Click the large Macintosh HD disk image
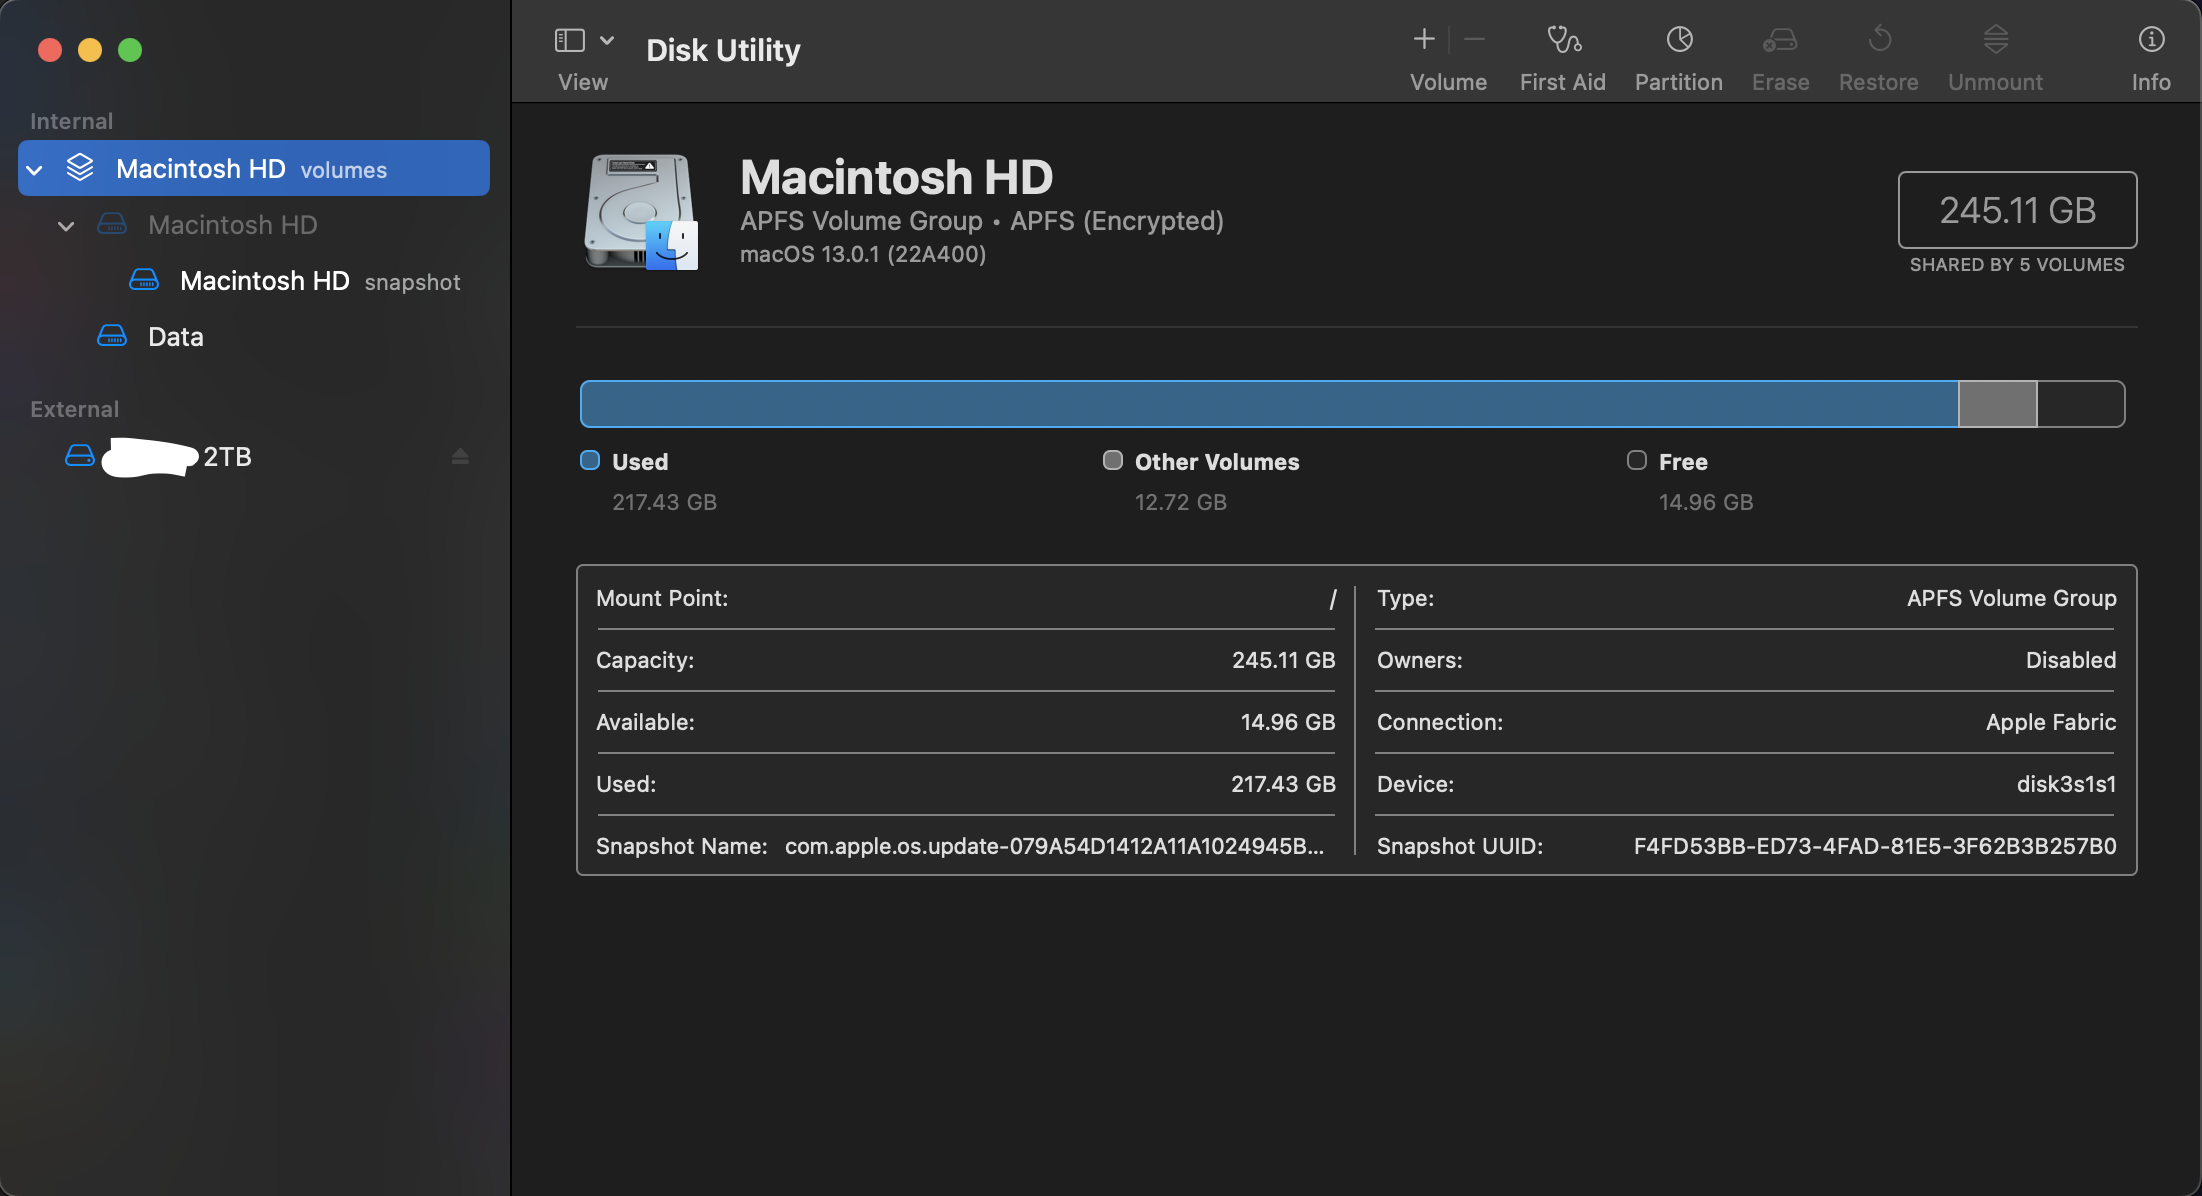Viewport: 2202px width, 1196px height. point(640,211)
